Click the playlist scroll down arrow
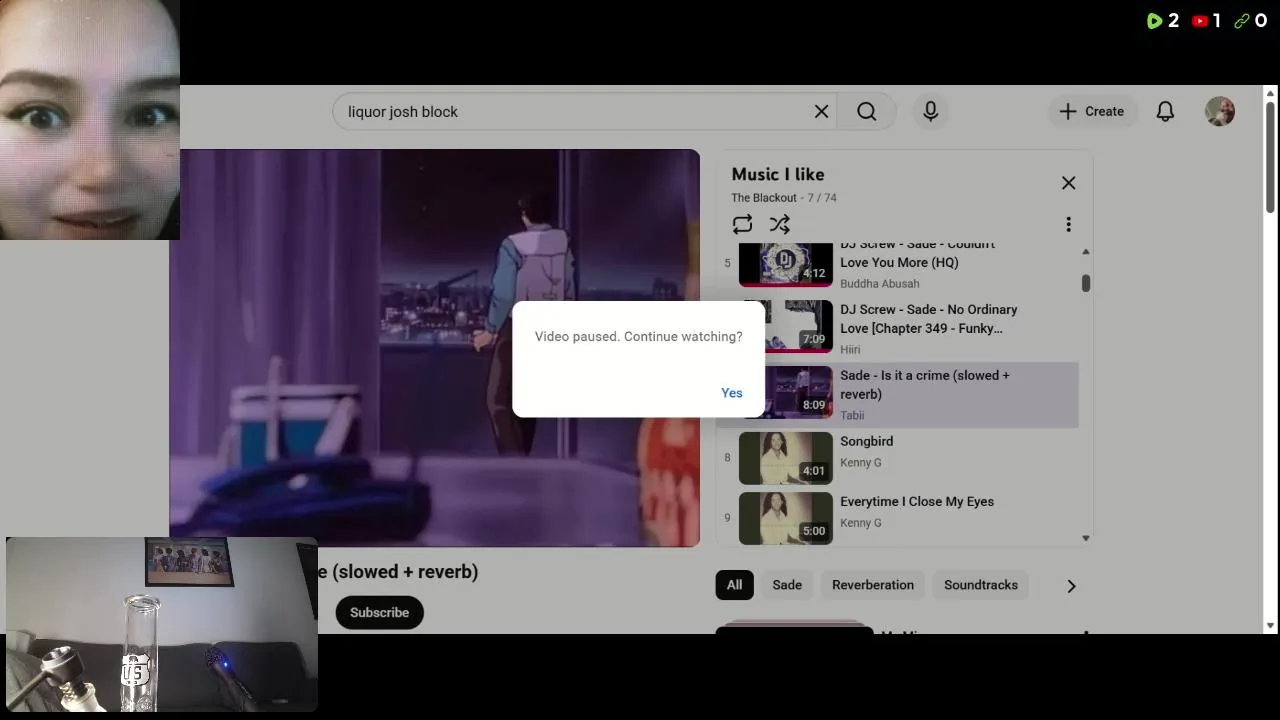This screenshot has height=720, width=1280. 1086,538
